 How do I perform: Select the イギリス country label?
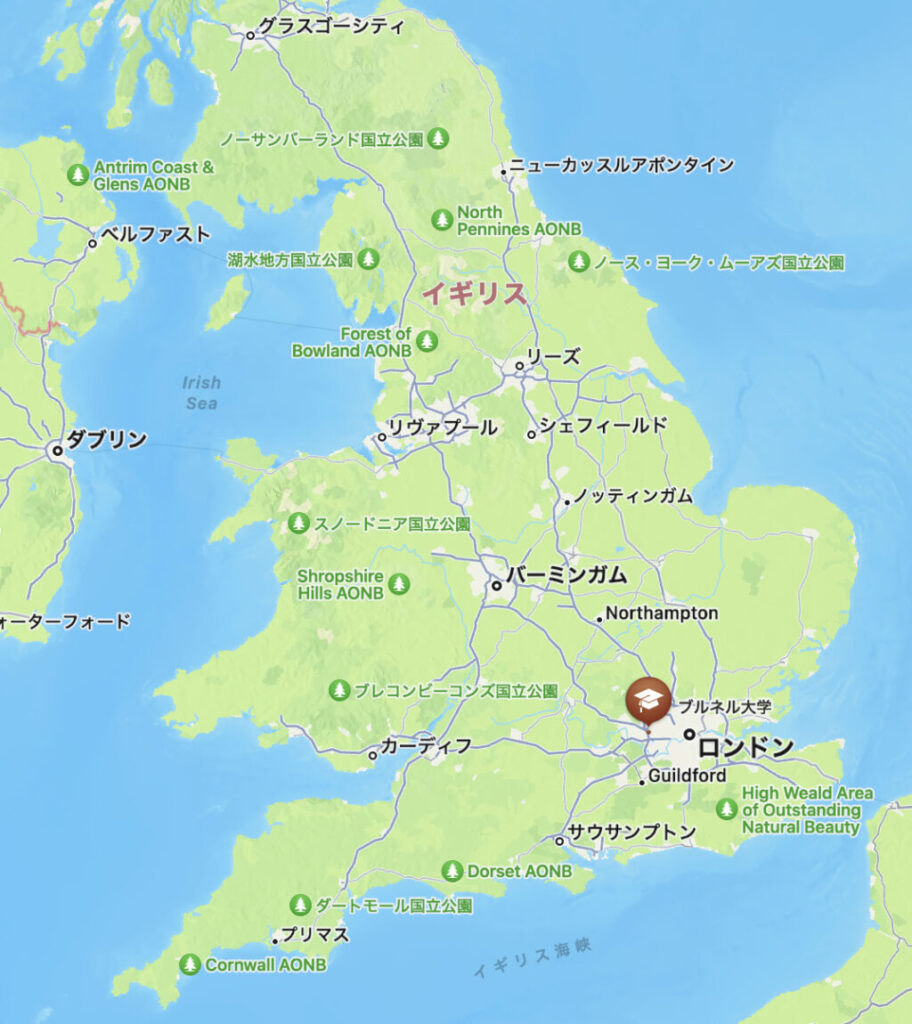[x=474, y=293]
